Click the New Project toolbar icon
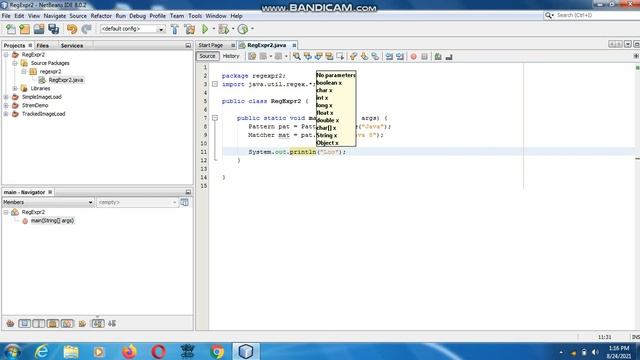This screenshot has width=640, height=360. [24, 29]
